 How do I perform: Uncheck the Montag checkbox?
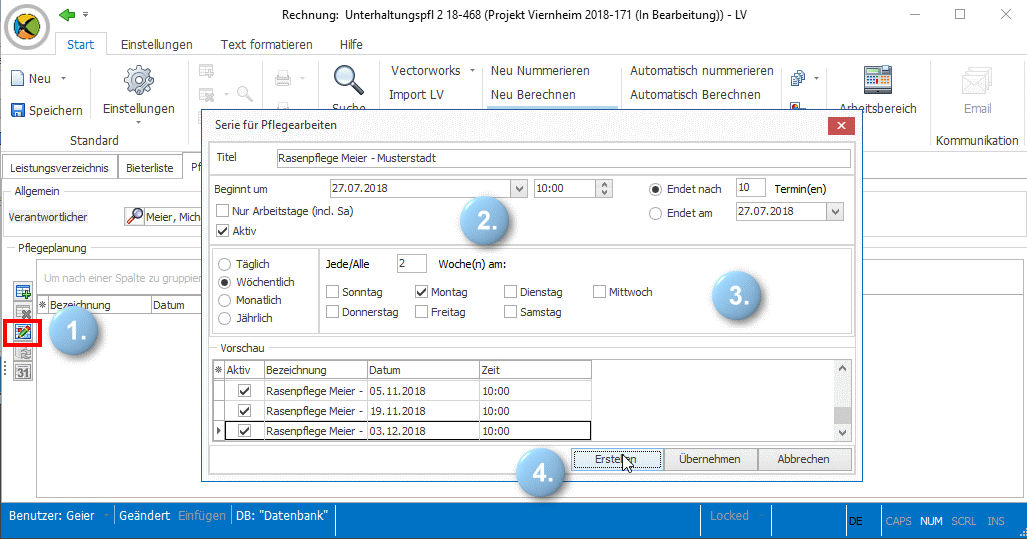tap(421, 292)
